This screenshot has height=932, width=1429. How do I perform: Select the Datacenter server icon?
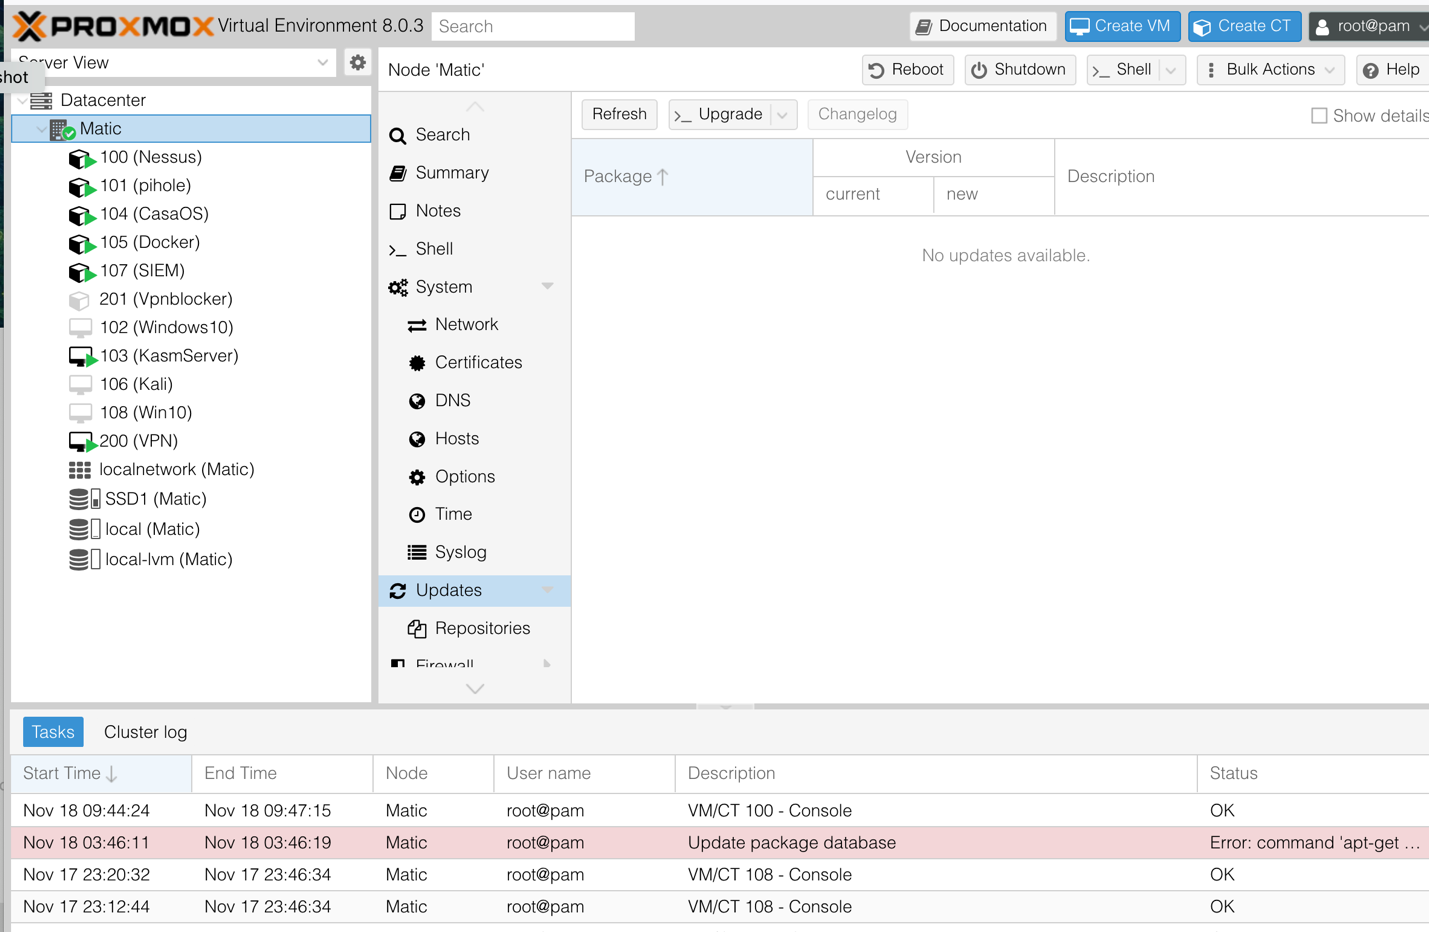tap(41, 100)
